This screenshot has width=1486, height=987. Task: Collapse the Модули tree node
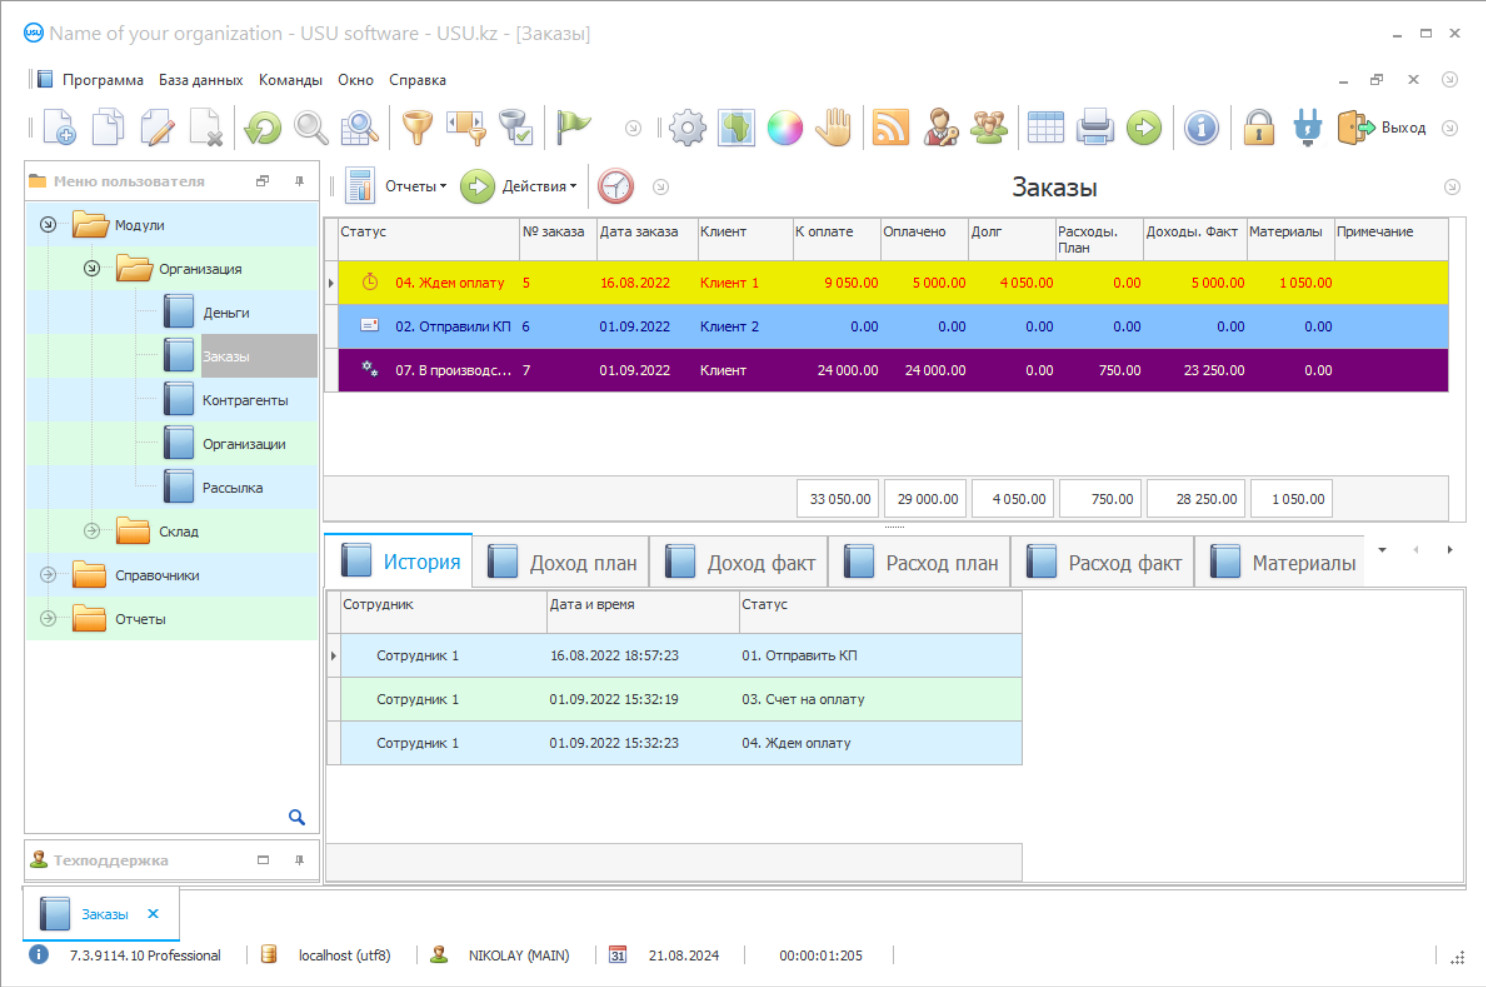tap(48, 225)
